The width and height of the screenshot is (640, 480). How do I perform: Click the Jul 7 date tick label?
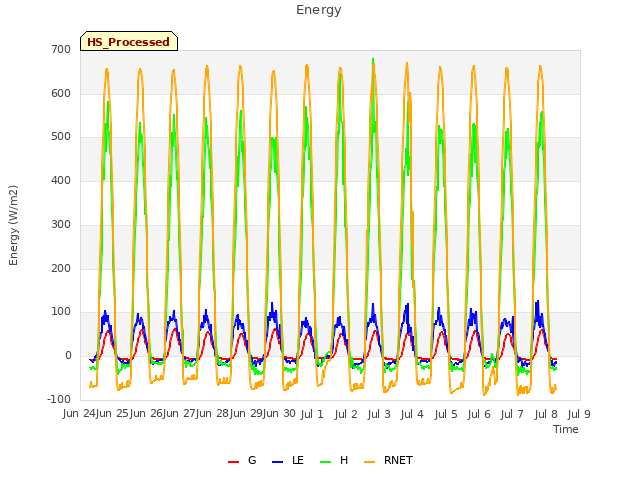[512, 414]
